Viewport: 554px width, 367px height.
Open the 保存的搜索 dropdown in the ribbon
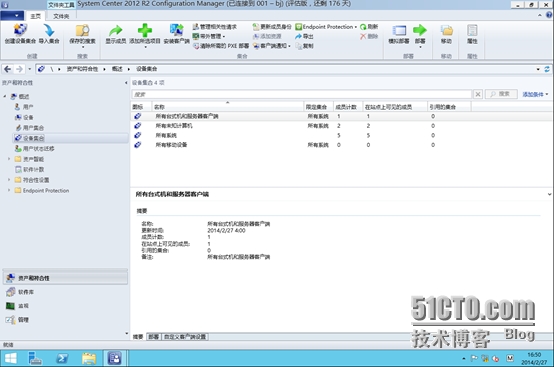(x=82, y=36)
